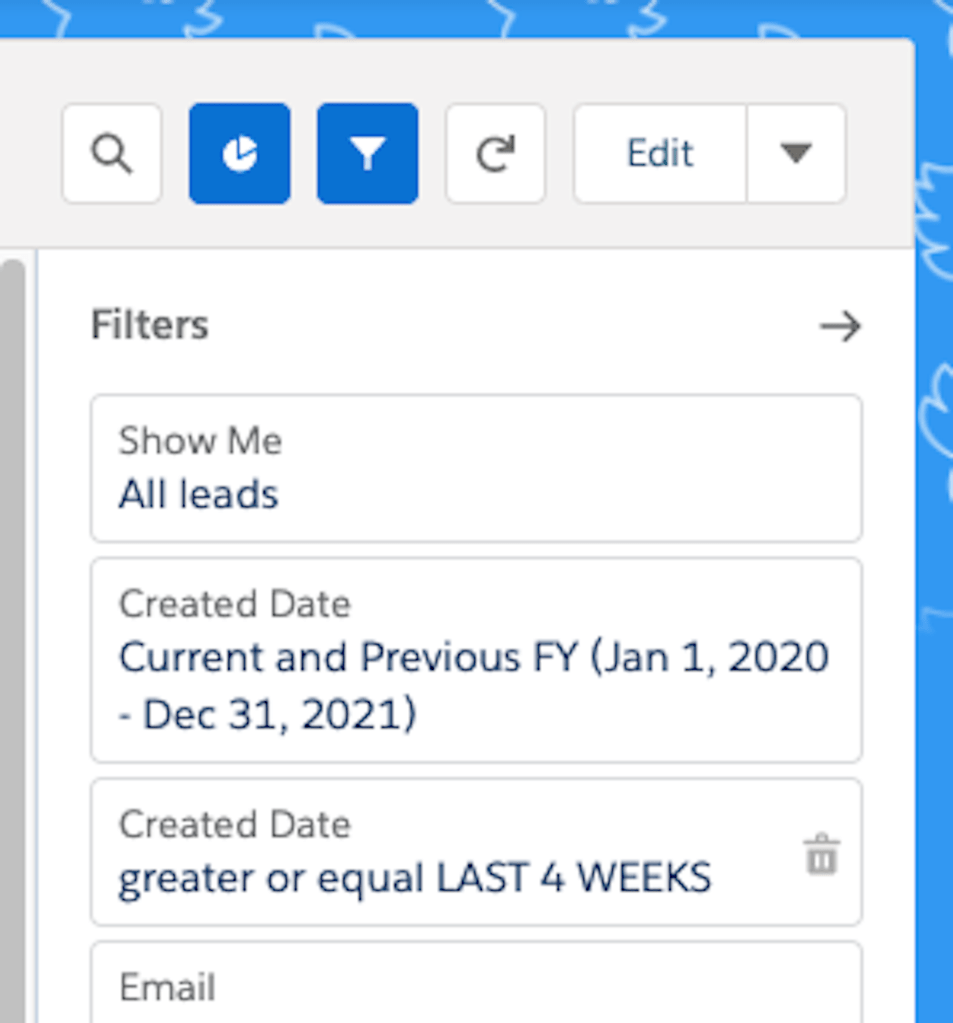Refresh the report with the circular arrow icon
This screenshot has width=953, height=1023.
495,154
